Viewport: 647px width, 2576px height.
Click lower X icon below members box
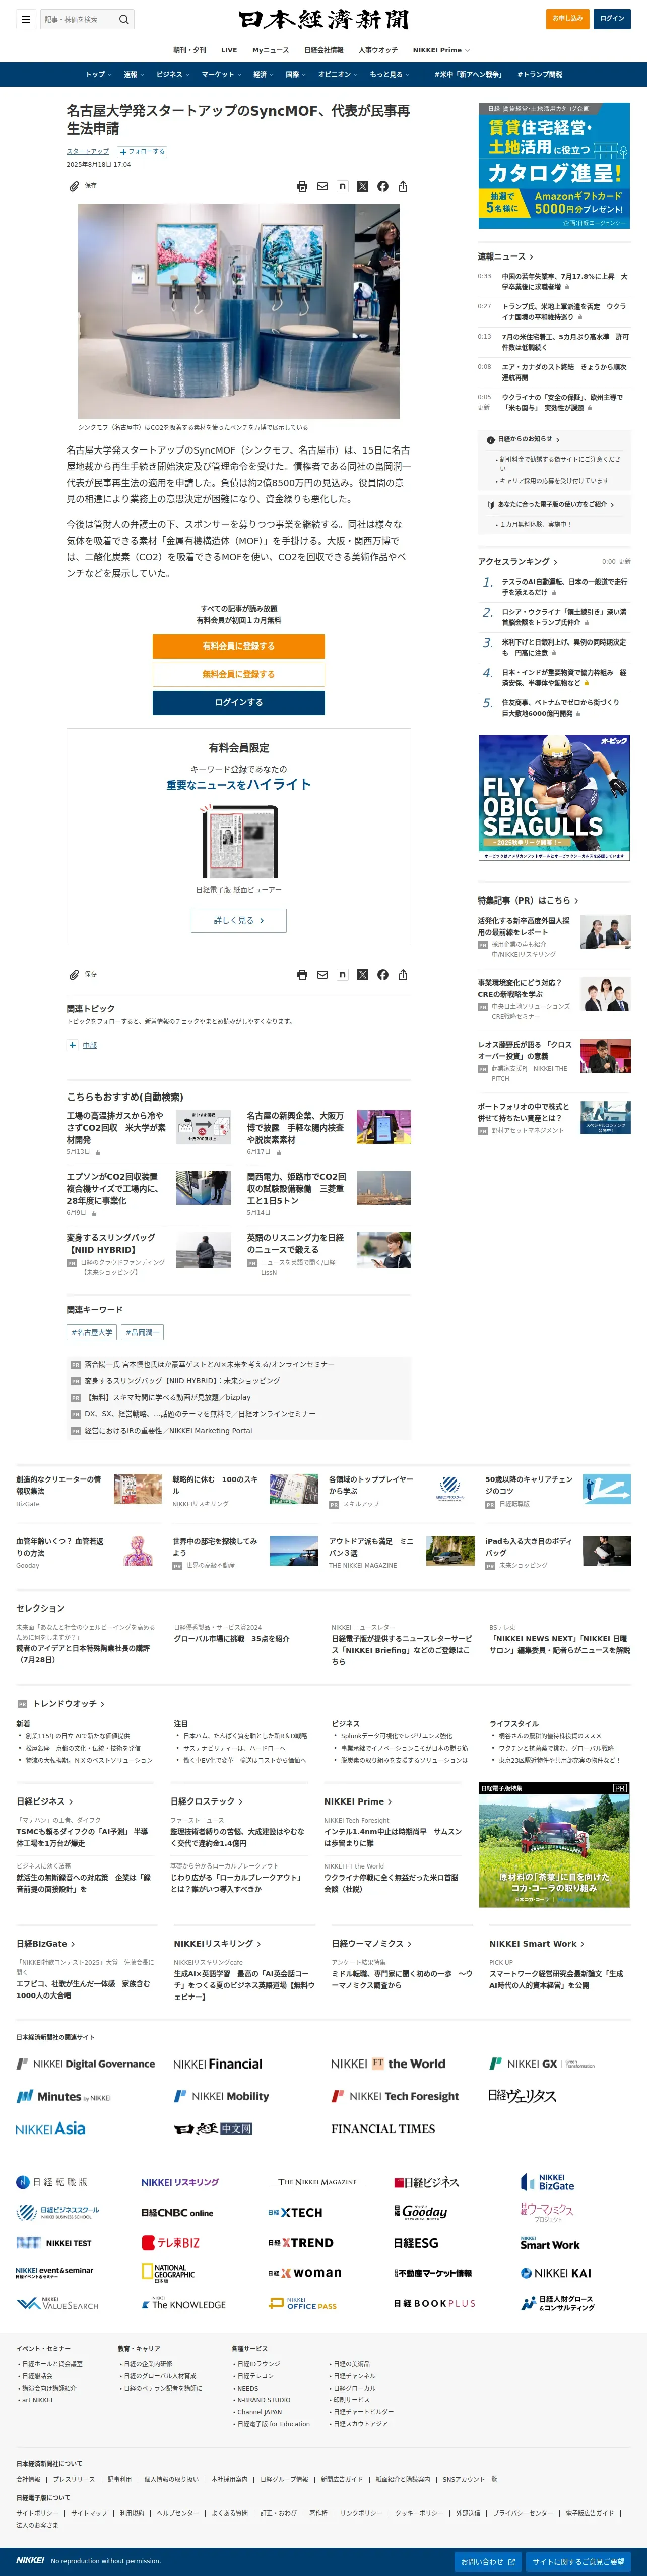click(x=363, y=975)
